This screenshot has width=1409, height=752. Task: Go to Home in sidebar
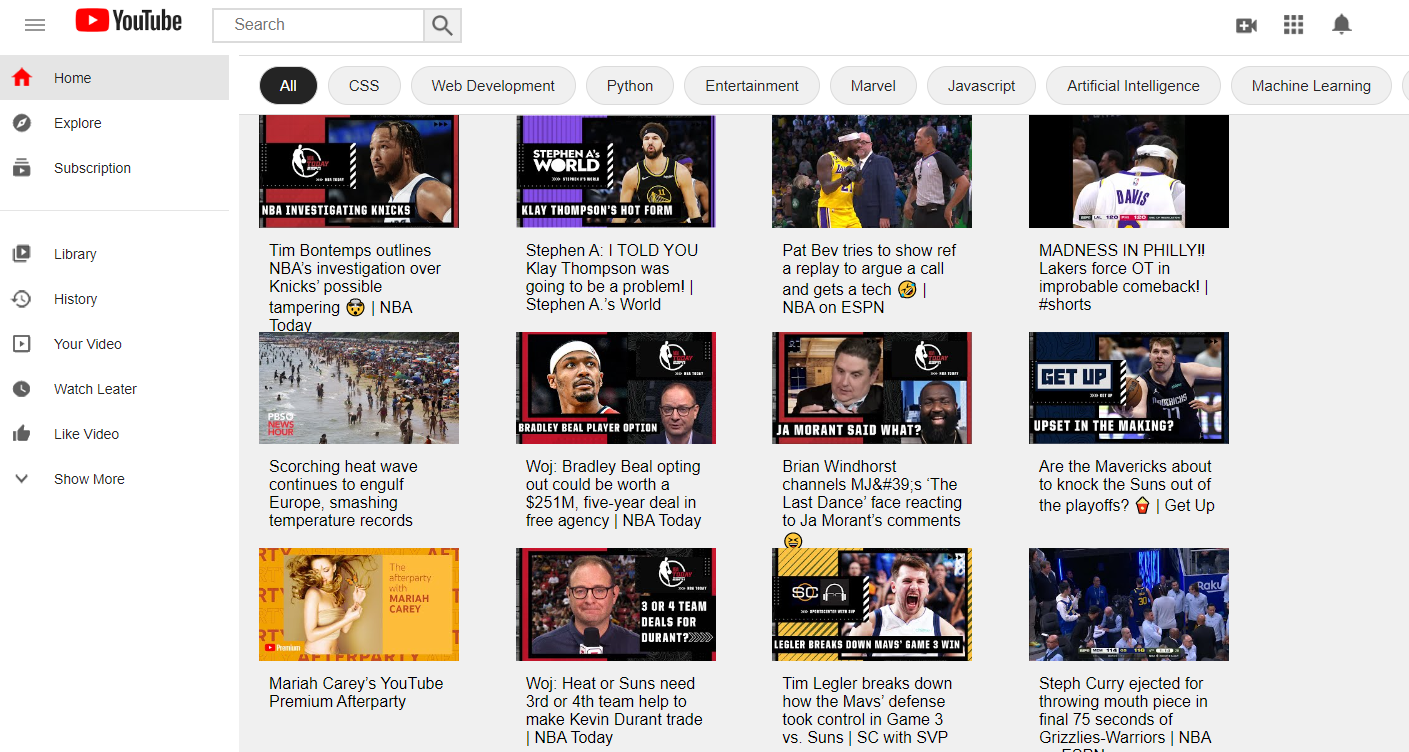point(114,78)
